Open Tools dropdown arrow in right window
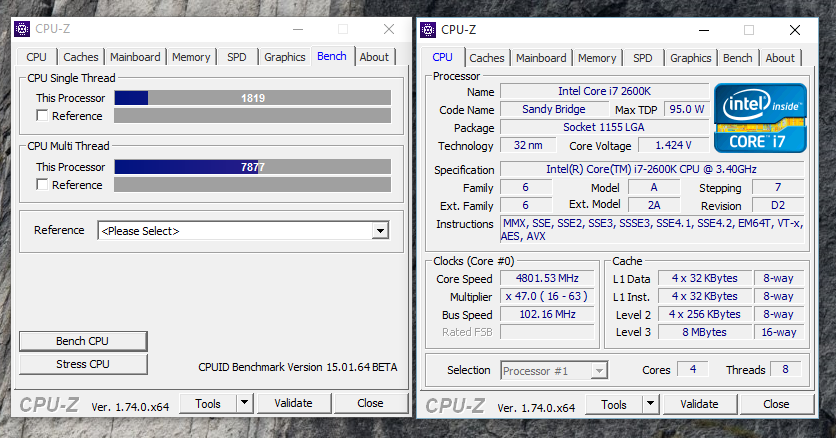The height and width of the screenshot is (438, 836). [x=650, y=404]
